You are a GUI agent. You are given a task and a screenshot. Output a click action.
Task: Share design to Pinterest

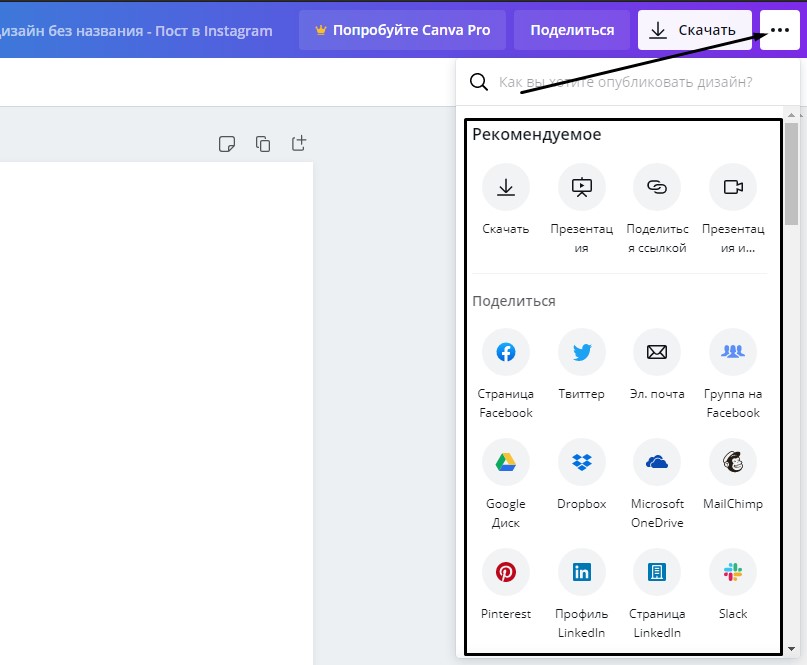tap(505, 572)
